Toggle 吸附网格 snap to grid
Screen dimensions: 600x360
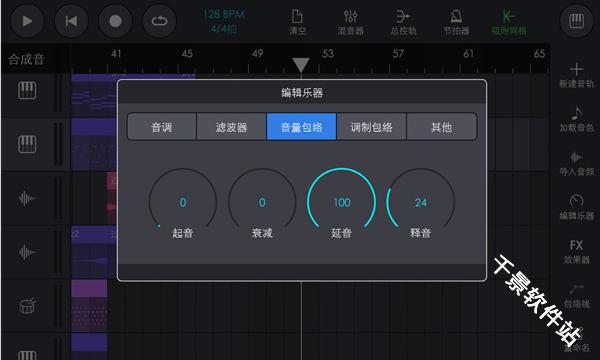click(x=509, y=22)
